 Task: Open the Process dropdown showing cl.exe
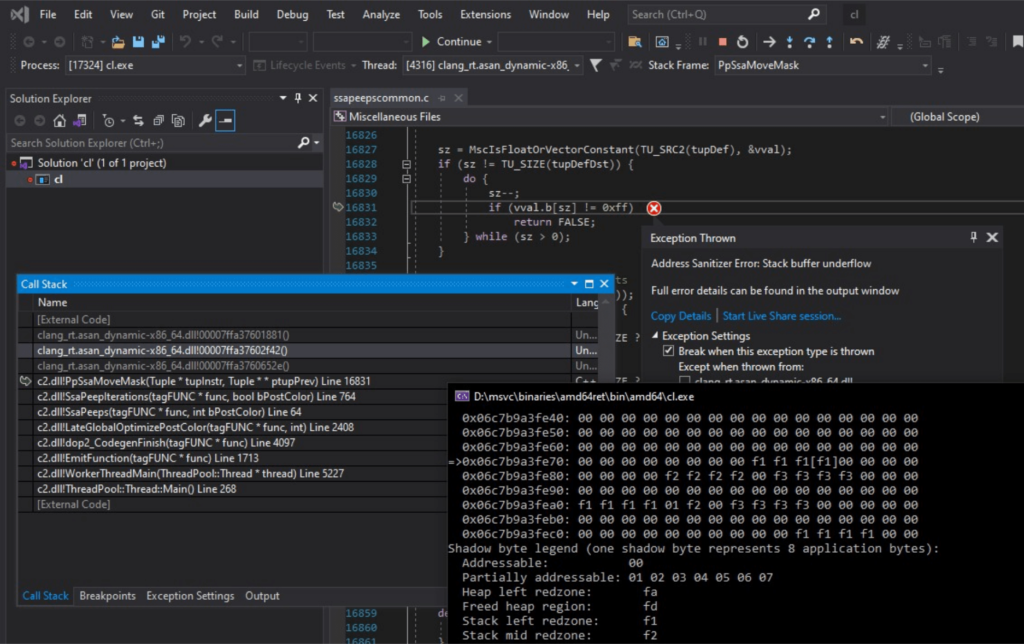click(x=237, y=65)
